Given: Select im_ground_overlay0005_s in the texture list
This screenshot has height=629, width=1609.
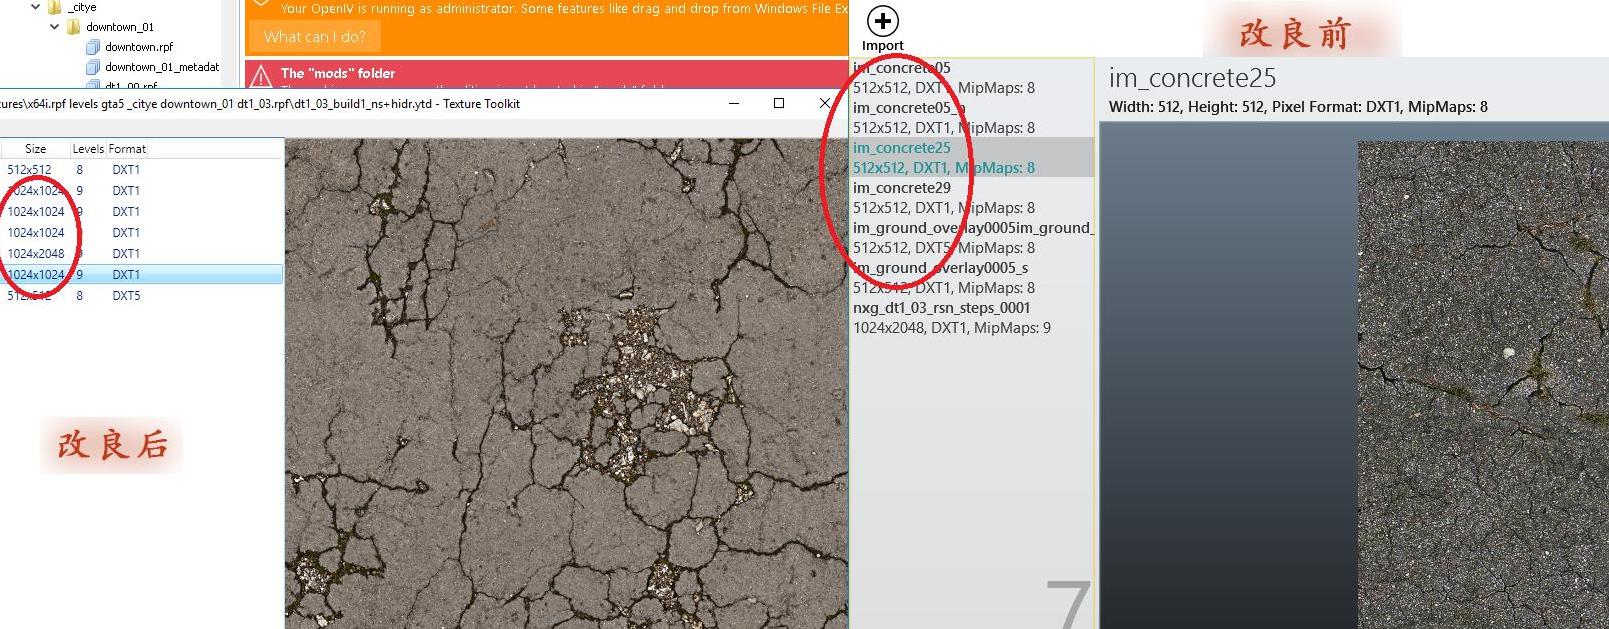Looking at the screenshot, I should point(972,278).
